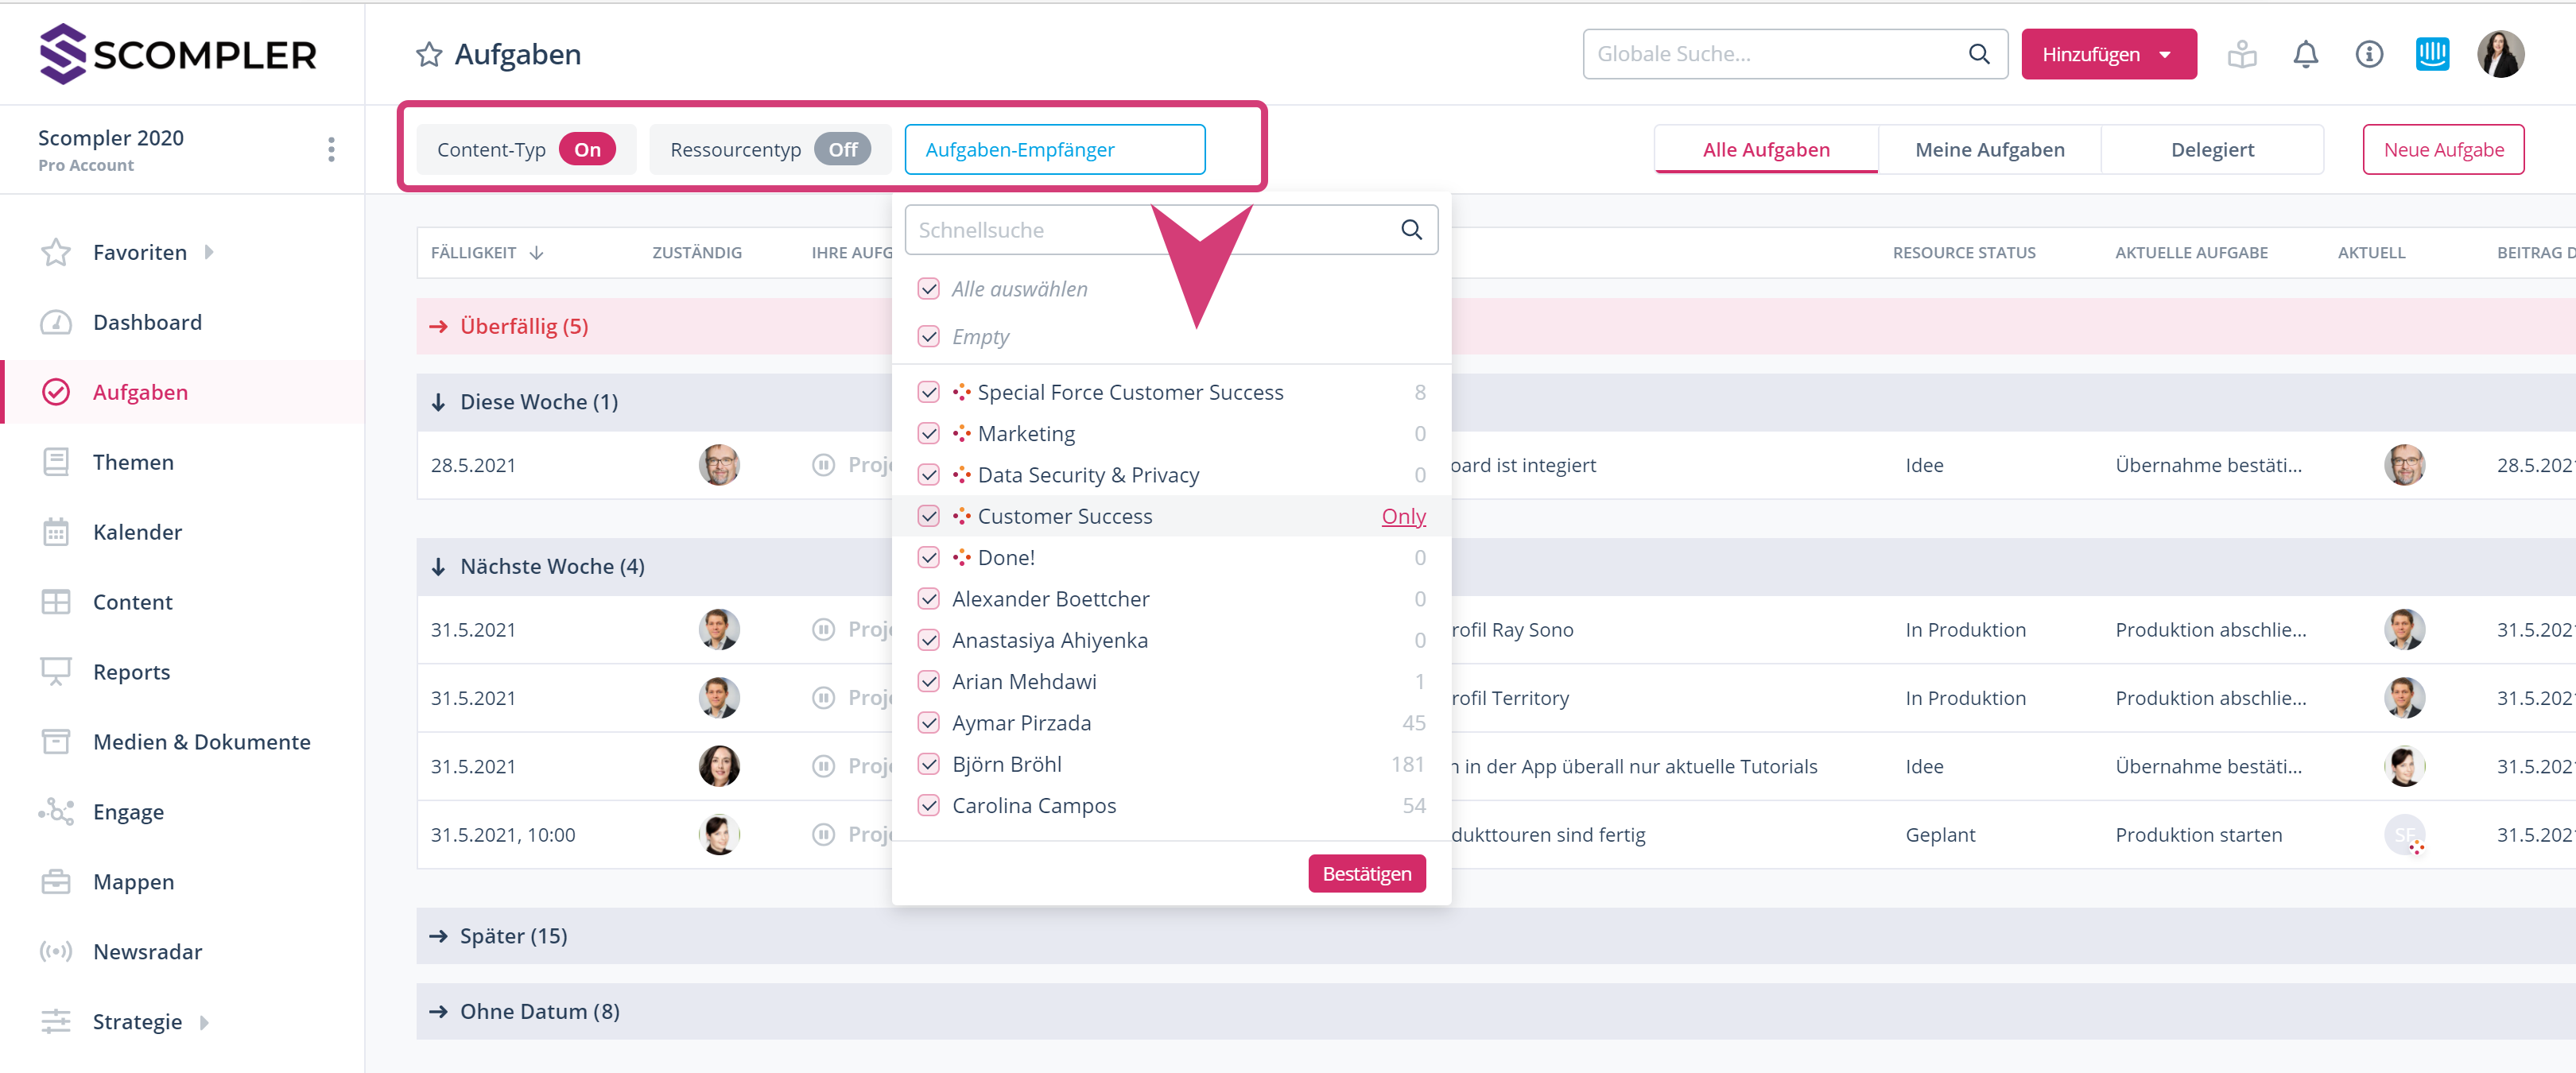Open the Kalender sidebar item

[137, 532]
